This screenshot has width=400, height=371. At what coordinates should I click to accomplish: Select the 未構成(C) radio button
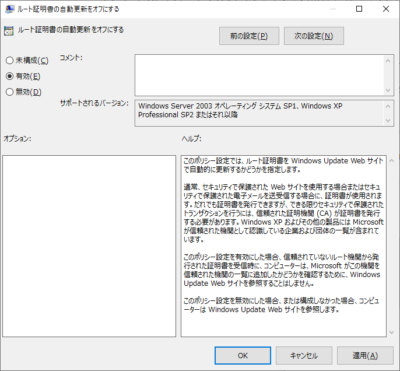27,60
